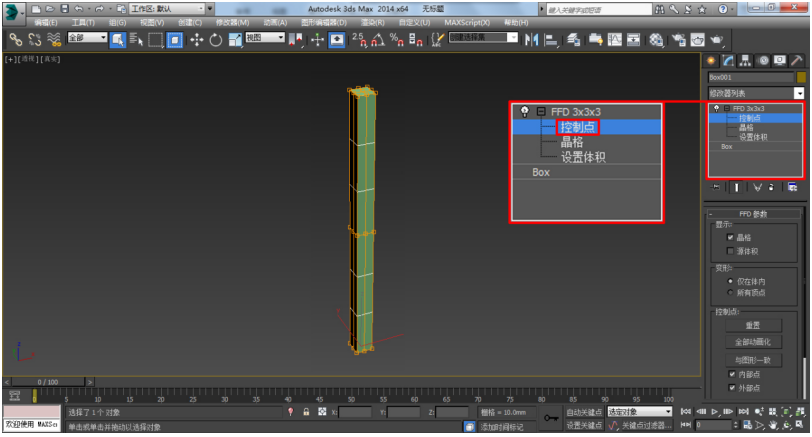Viewport: 812px width, 437px height.
Task: Enable the 源体积 checkbox
Action: [x=730, y=250]
